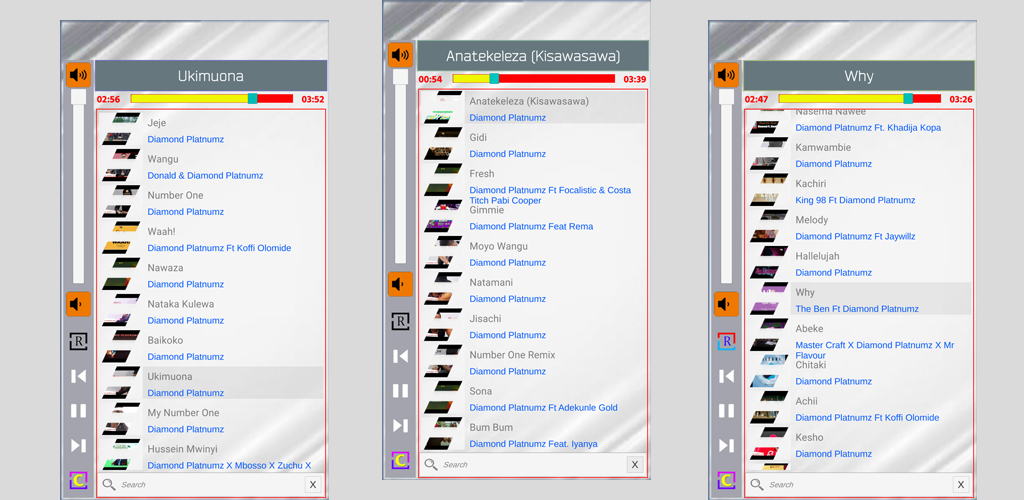The width and height of the screenshot is (1024, 500).
Task: Clear search with X in Why player
Action: point(961,484)
